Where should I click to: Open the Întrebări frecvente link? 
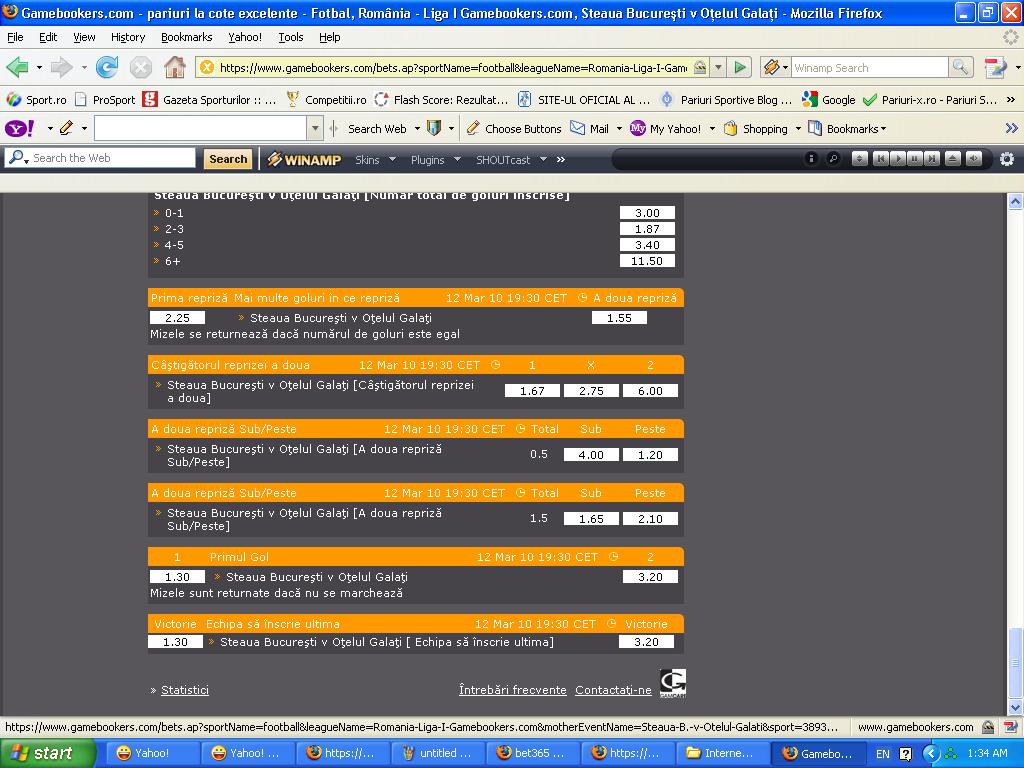[x=513, y=690]
